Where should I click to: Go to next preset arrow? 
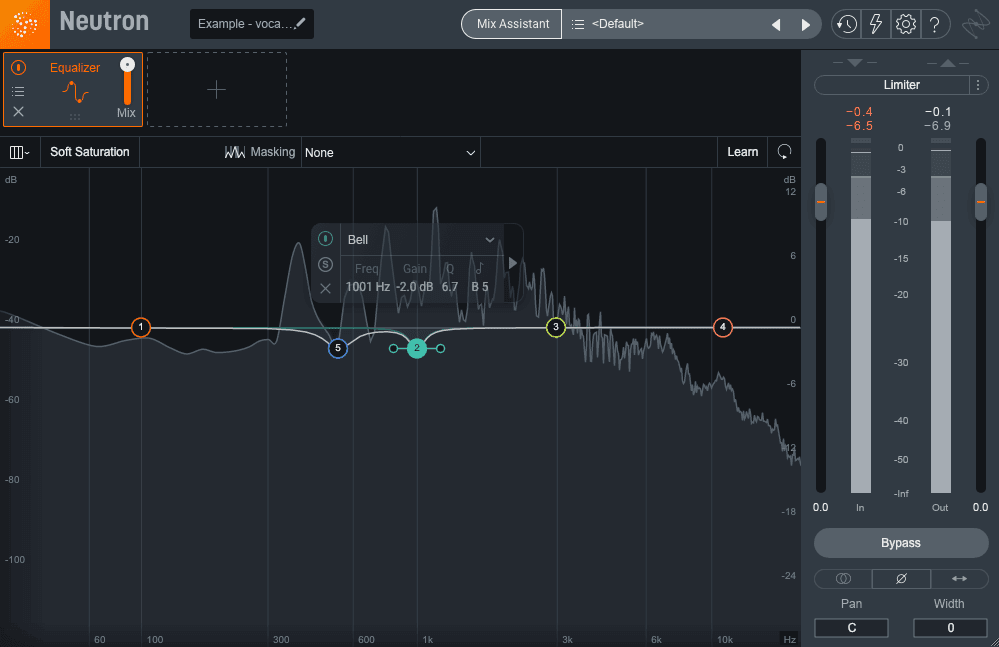(805, 25)
